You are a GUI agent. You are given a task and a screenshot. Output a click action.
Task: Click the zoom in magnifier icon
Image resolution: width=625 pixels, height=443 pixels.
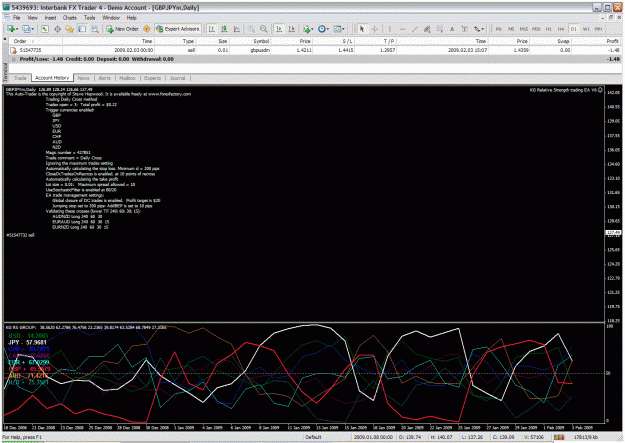click(x=251, y=29)
